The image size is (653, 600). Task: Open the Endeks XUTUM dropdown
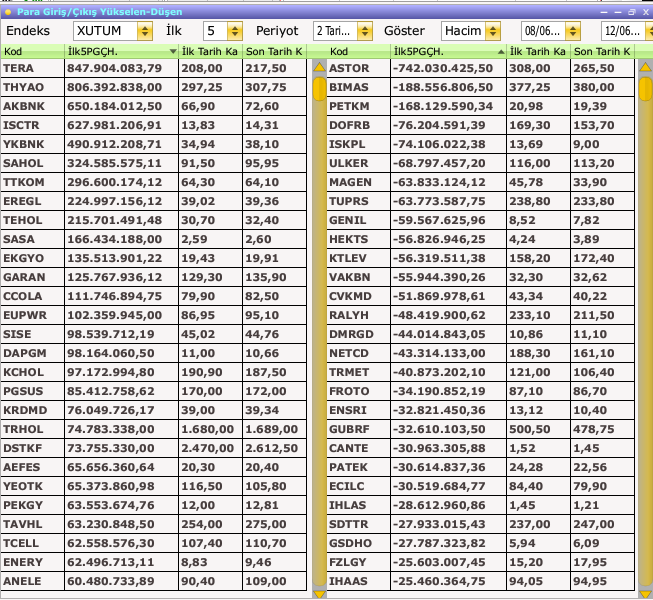click(x=145, y=31)
